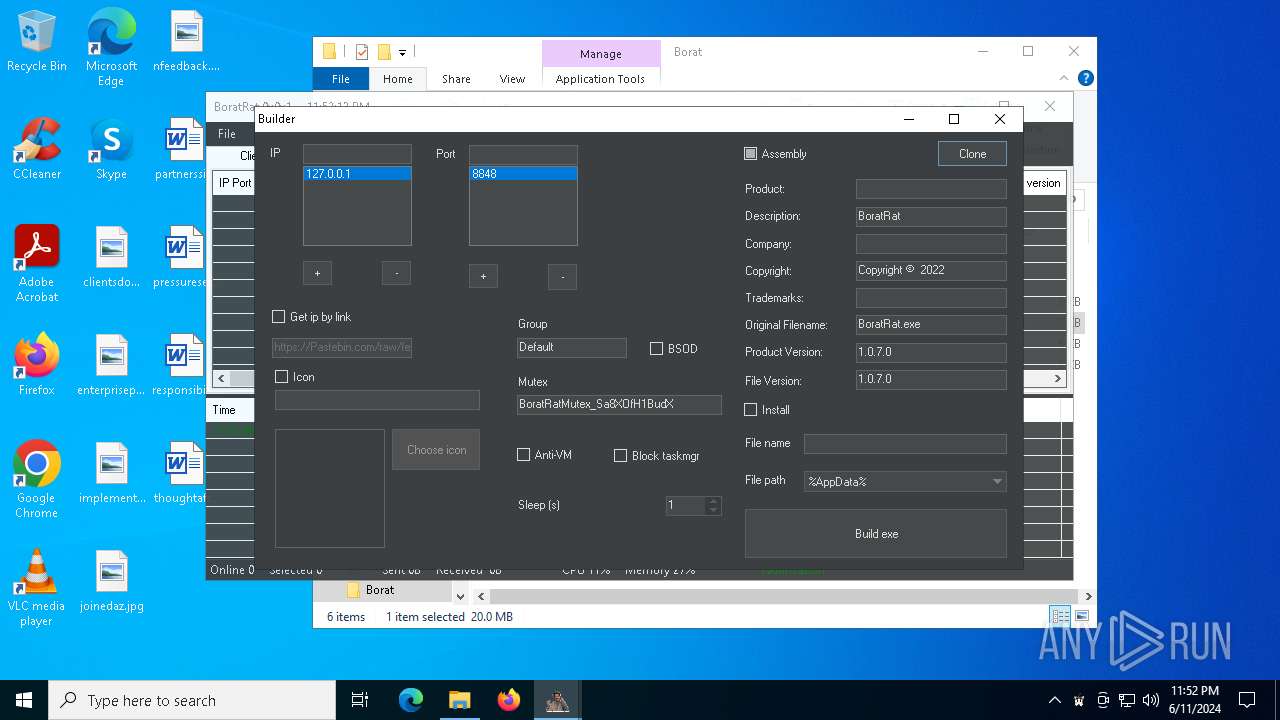Open File Explorer from taskbar
The width and height of the screenshot is (1280, 720).
(x=459, y=700)
